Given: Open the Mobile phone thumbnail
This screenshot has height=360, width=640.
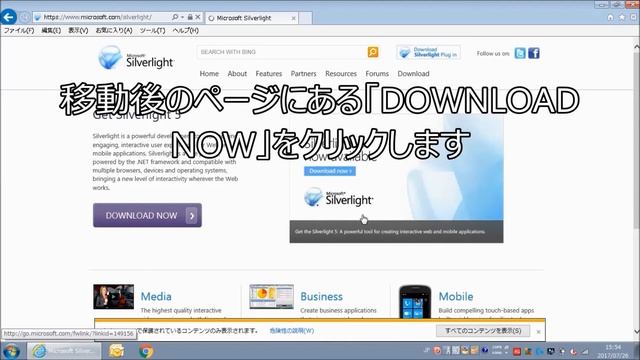Looking at the screenshot, I should [x=415, y=302].
